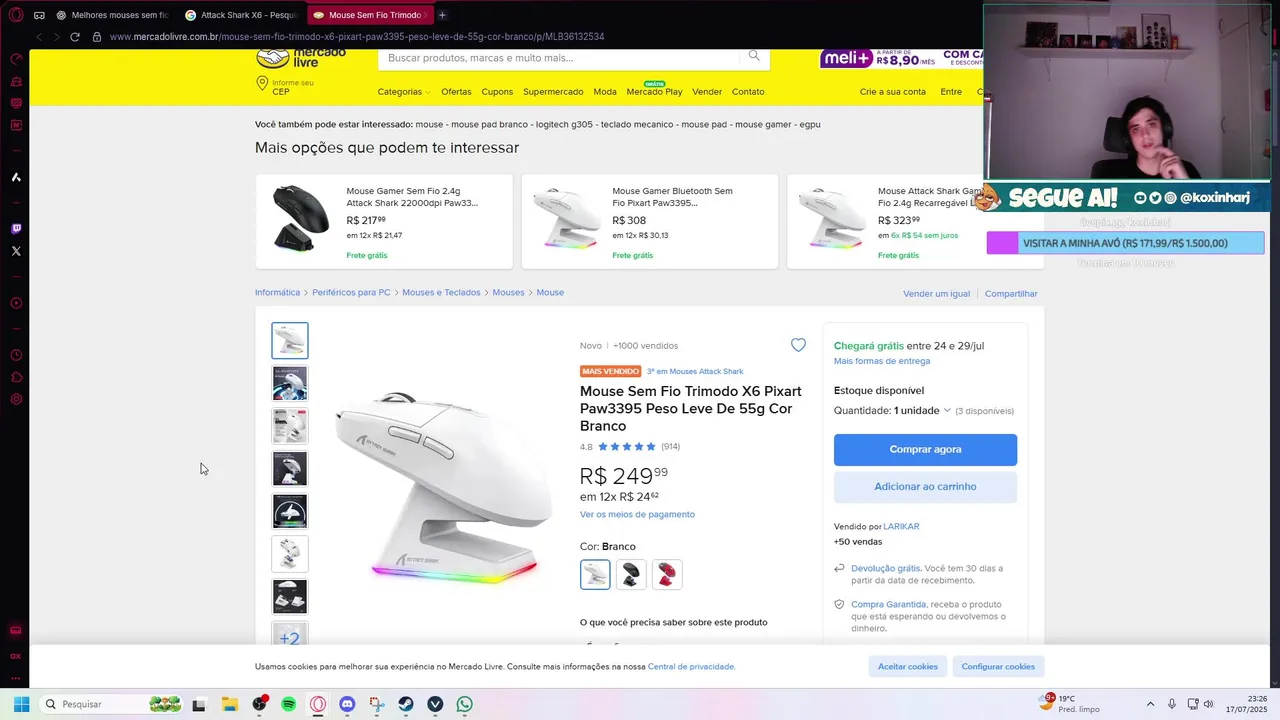Expand the Quantidade 1 unidade dropdown

click(892, 410)
